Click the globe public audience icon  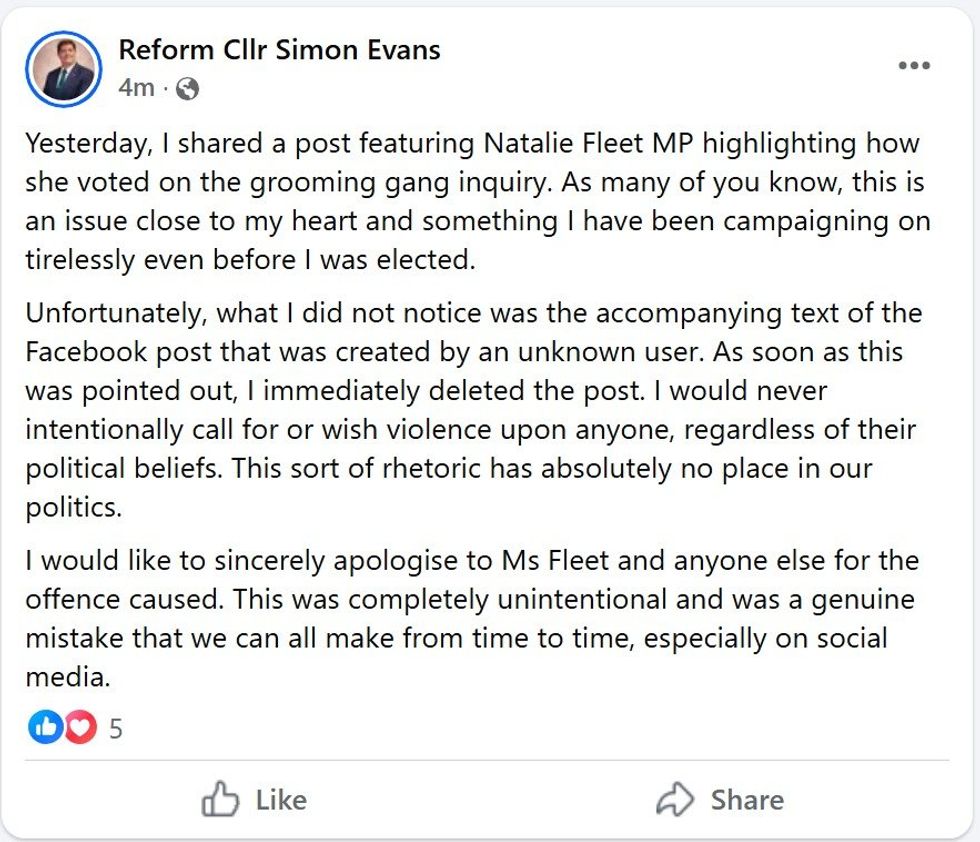point(187,89)
